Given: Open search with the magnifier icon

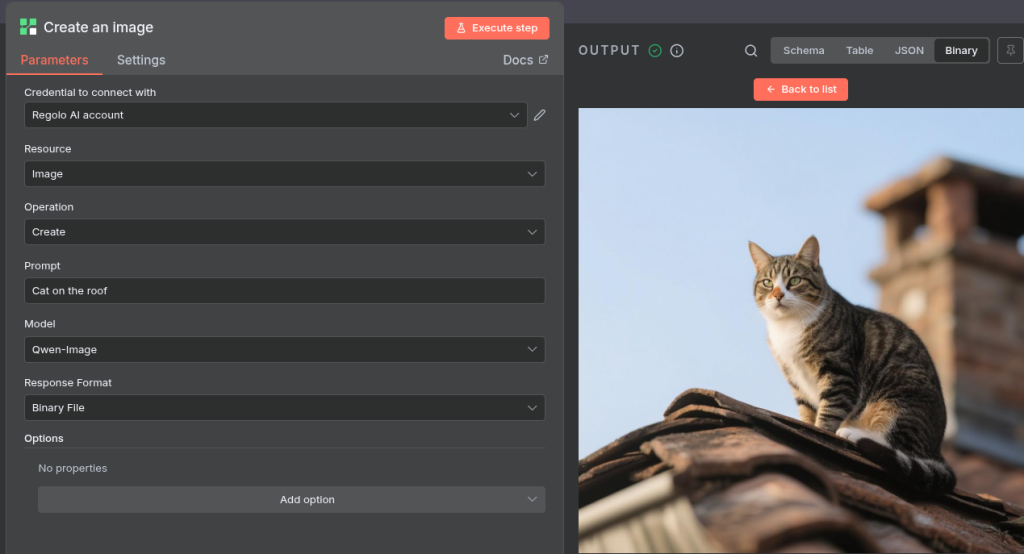Looking at the screenshot, I should click(x=751, y=51).
